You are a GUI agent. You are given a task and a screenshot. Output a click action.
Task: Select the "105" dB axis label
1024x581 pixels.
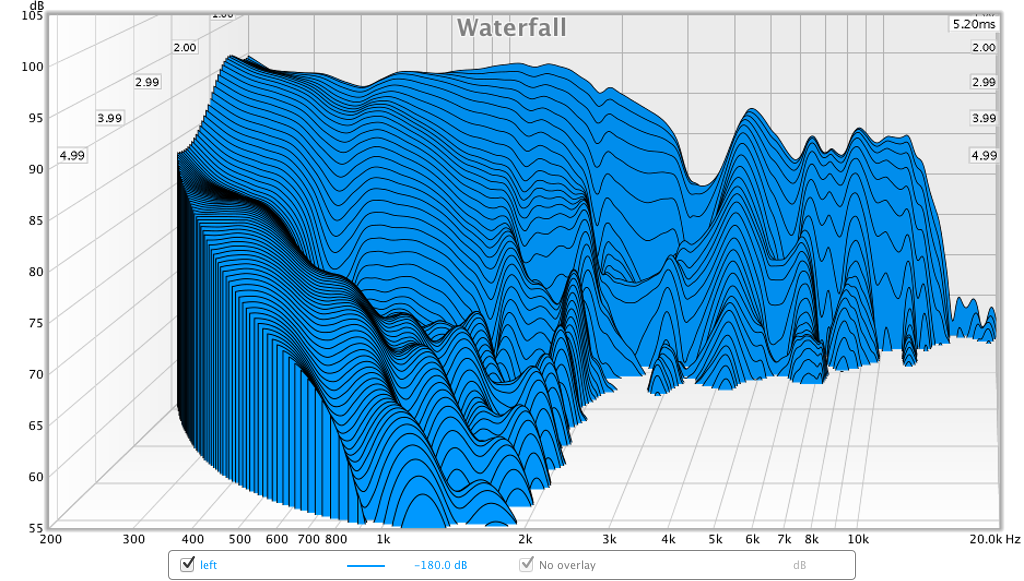point(32,16)
